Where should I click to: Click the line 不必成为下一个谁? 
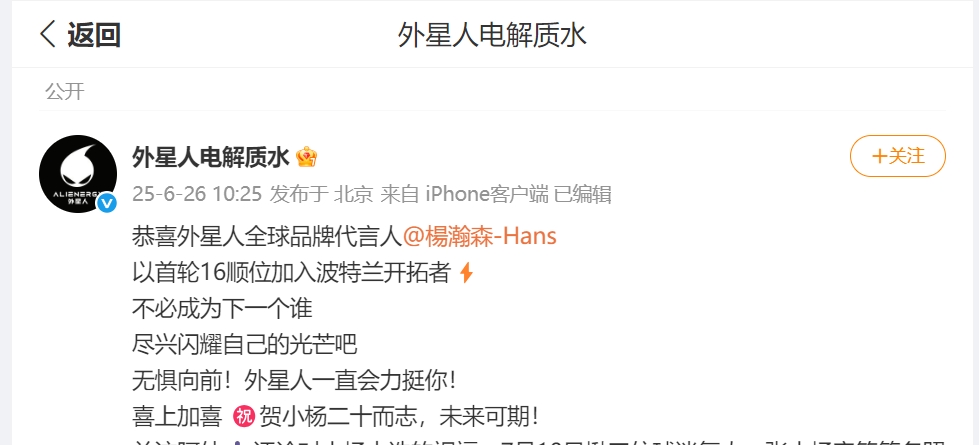point(222,308)
